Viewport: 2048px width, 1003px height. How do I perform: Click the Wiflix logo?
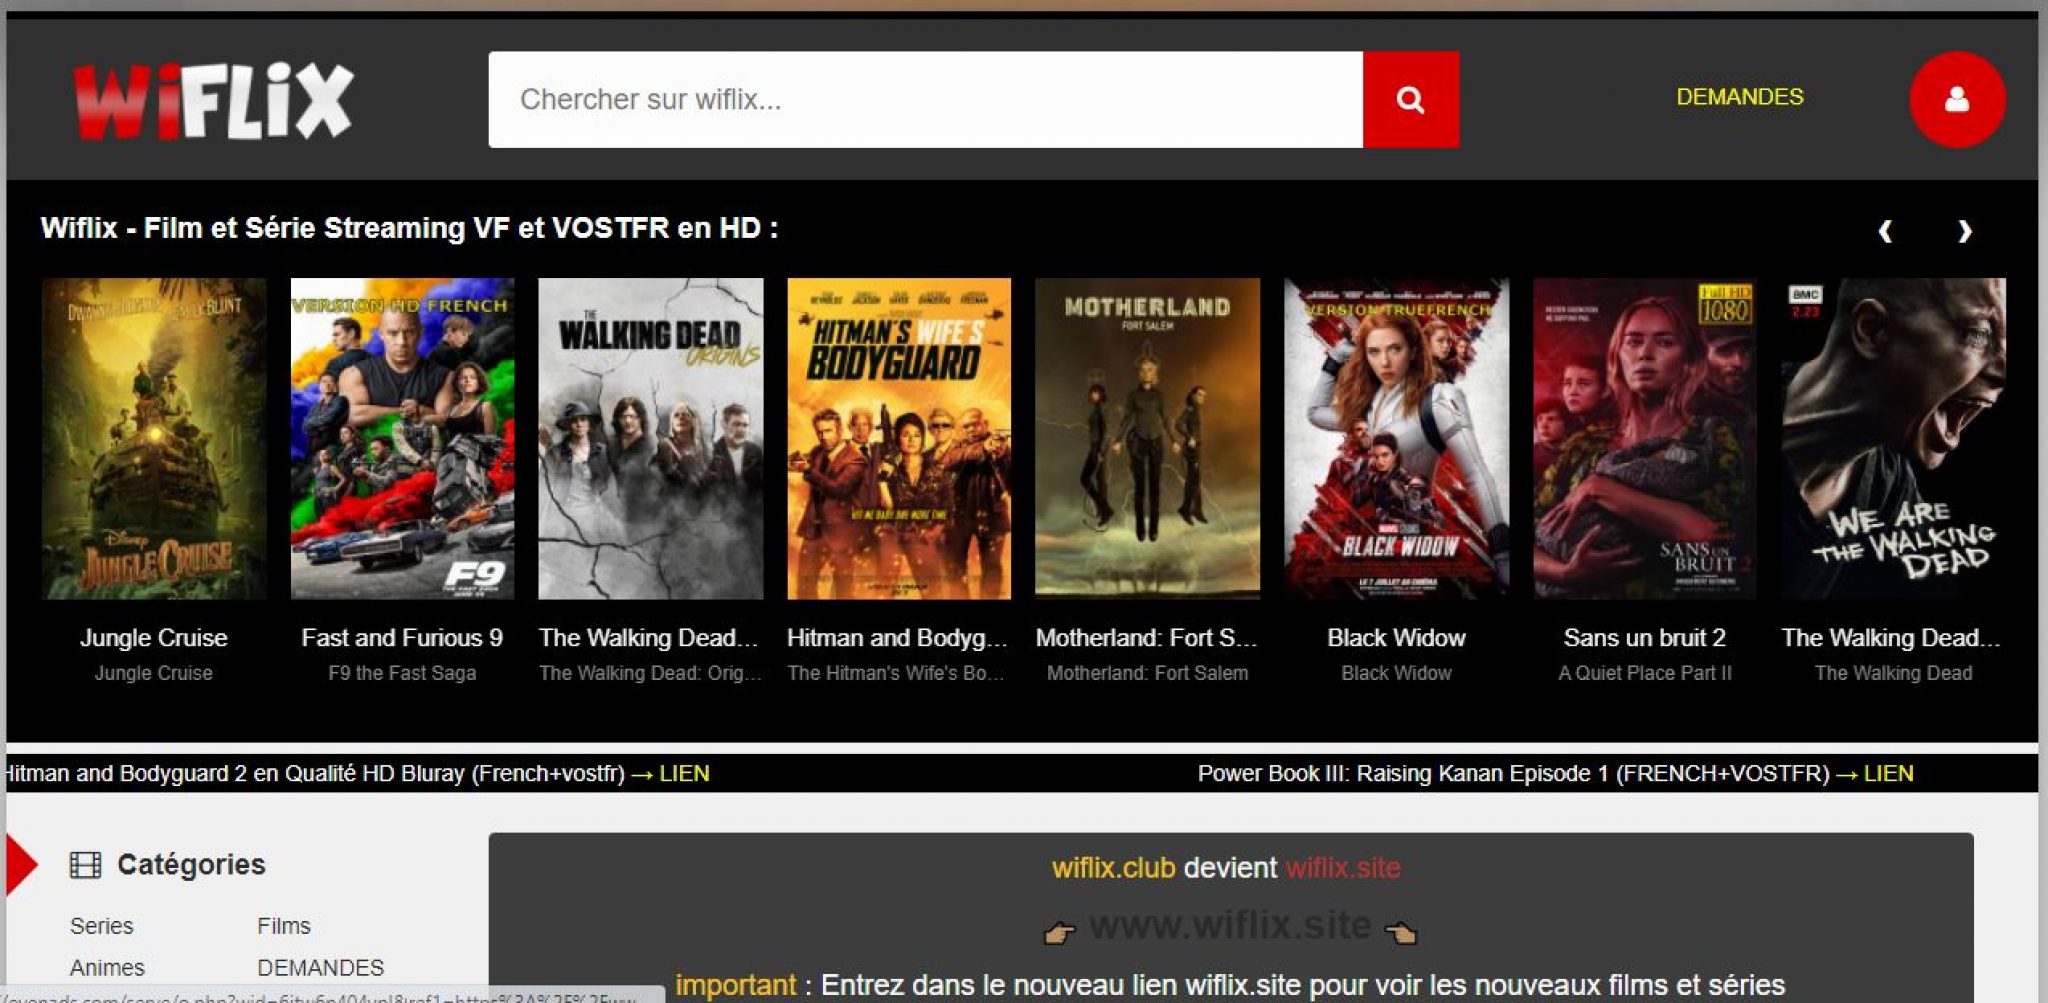point(213,100)
